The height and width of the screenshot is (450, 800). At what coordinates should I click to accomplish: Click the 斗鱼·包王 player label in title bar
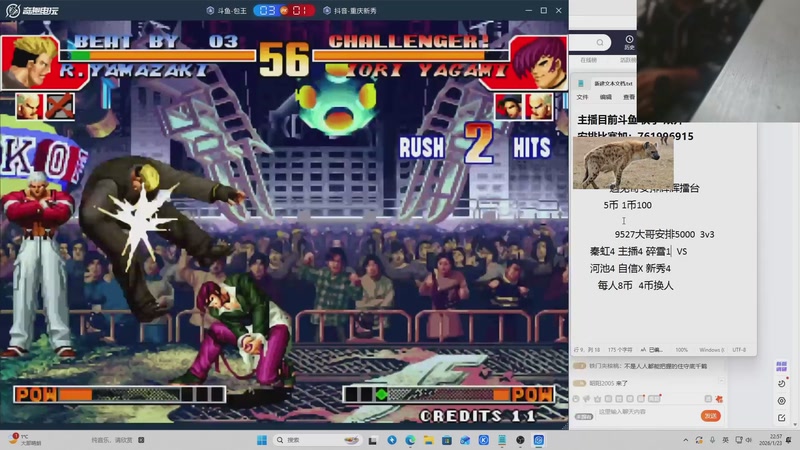click(x=227, y=10)
